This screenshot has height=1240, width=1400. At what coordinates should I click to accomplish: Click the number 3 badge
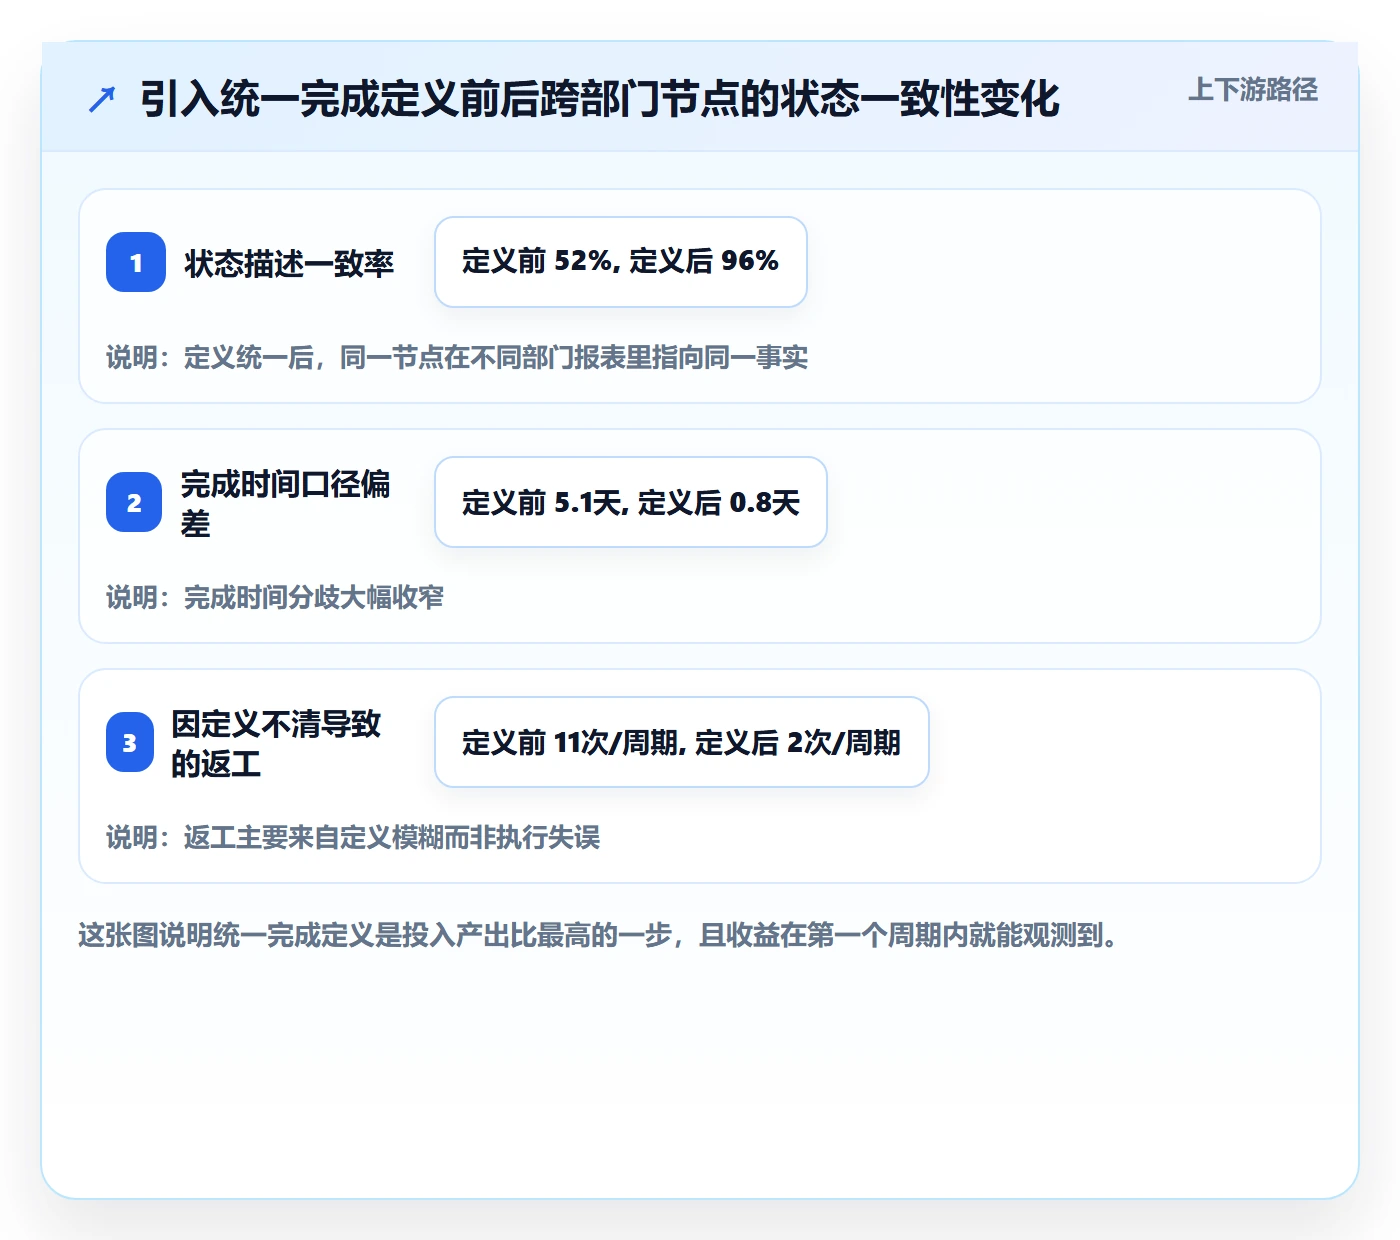click(130, 742)
